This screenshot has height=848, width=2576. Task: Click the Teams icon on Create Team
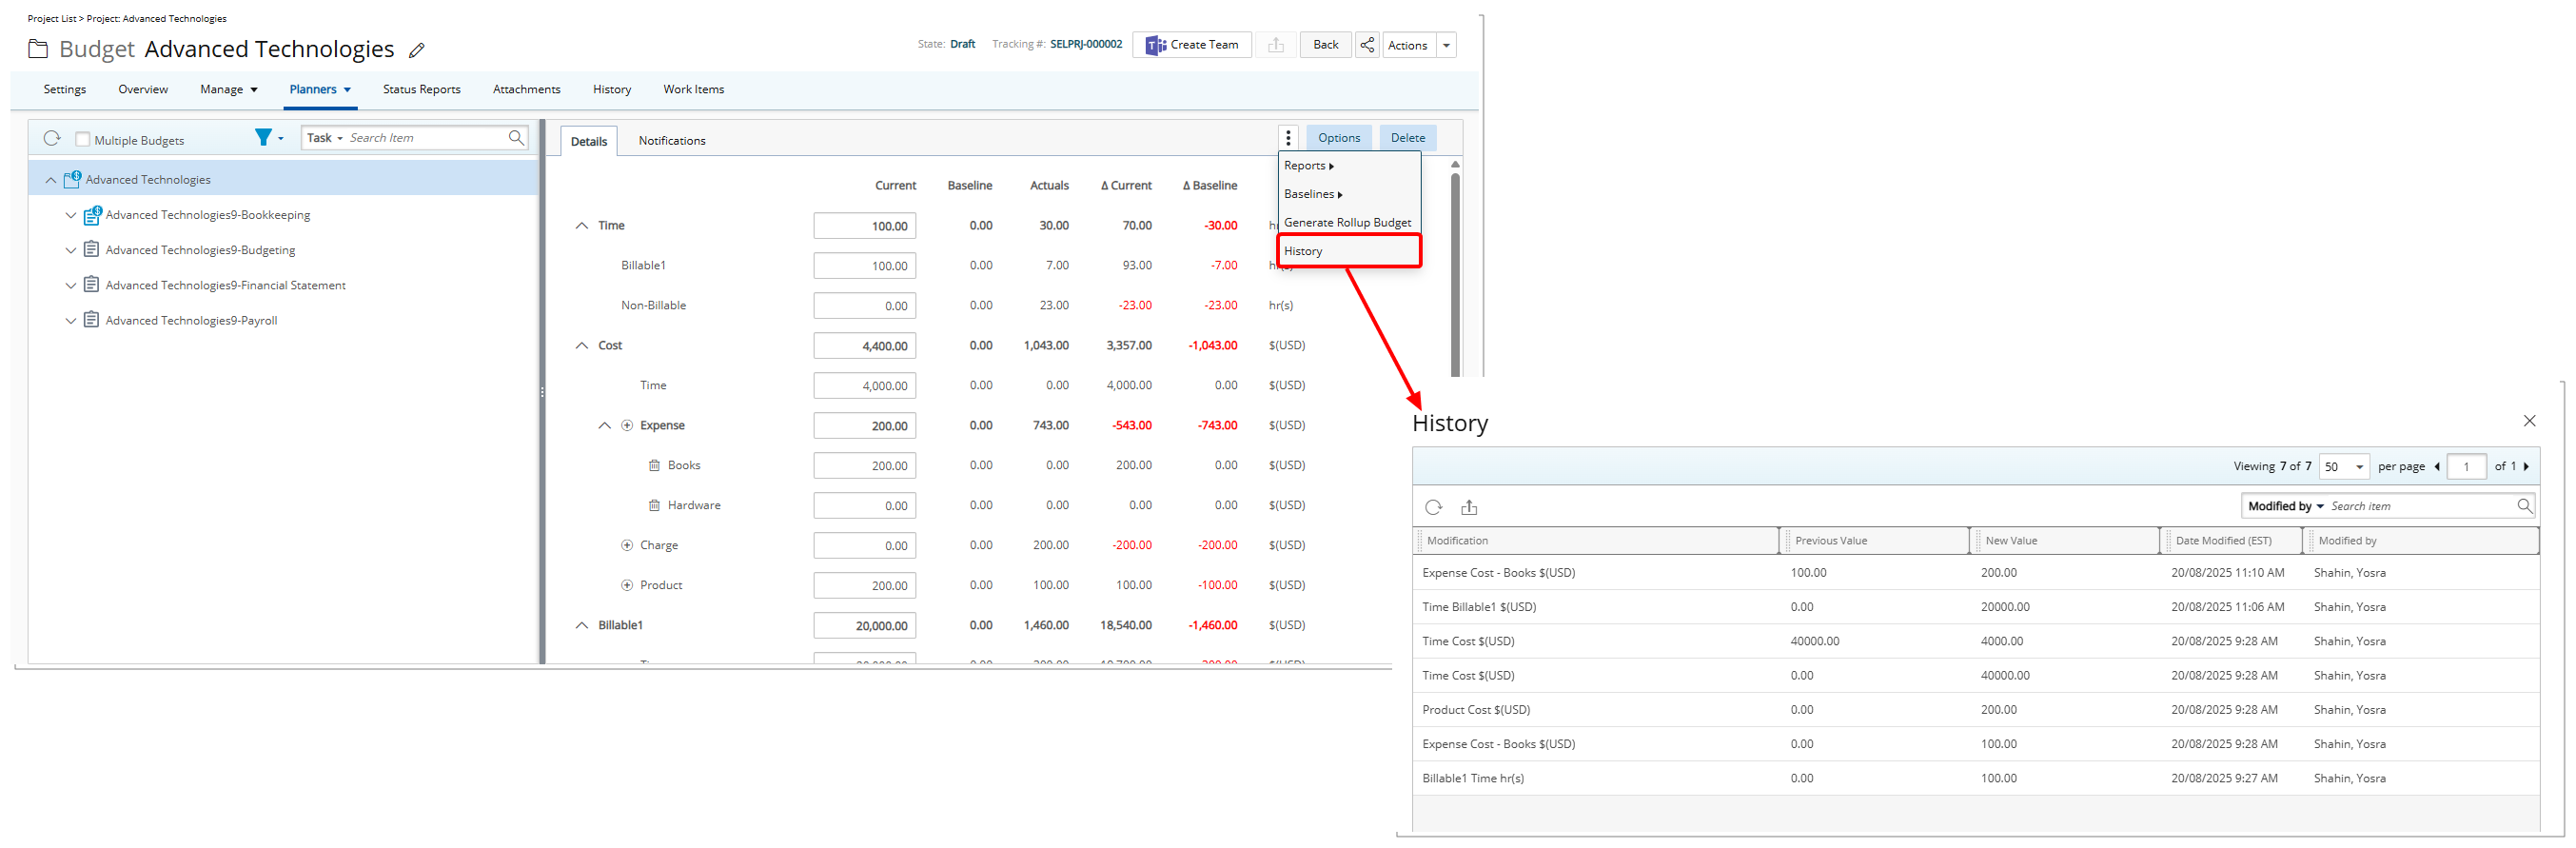1155,45
